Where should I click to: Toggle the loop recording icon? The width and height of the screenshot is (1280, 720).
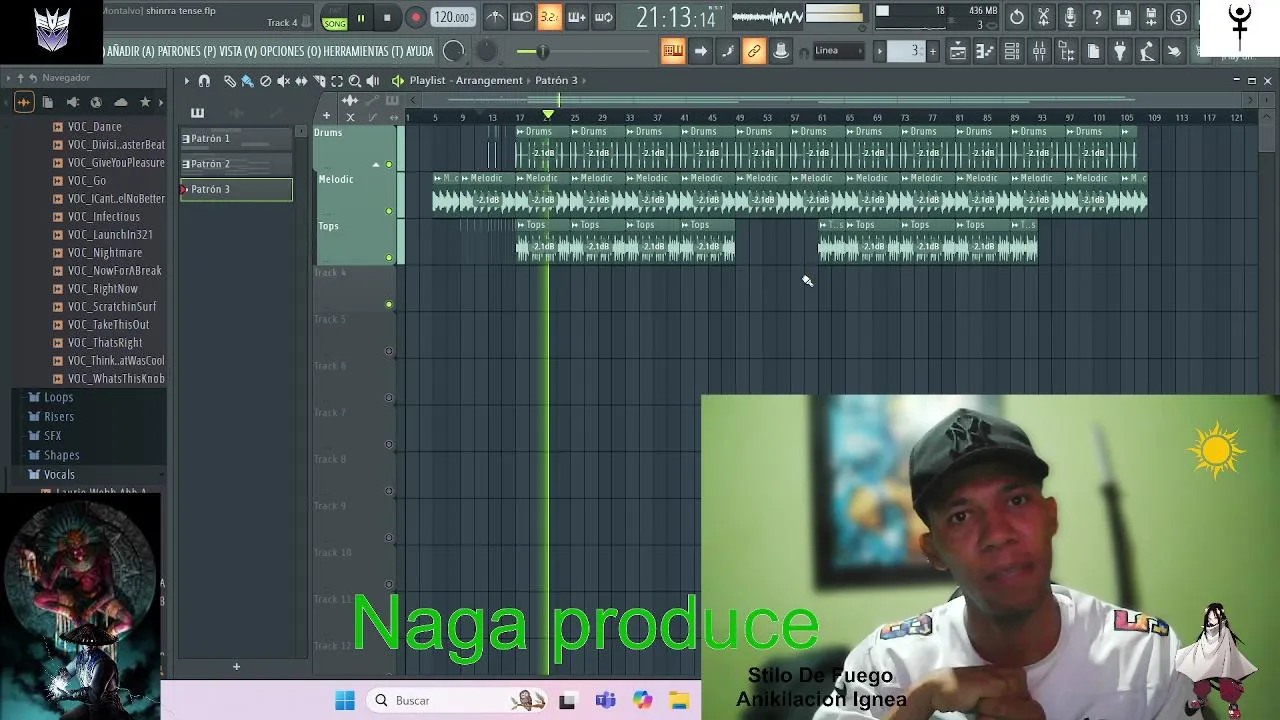[603, 17]
